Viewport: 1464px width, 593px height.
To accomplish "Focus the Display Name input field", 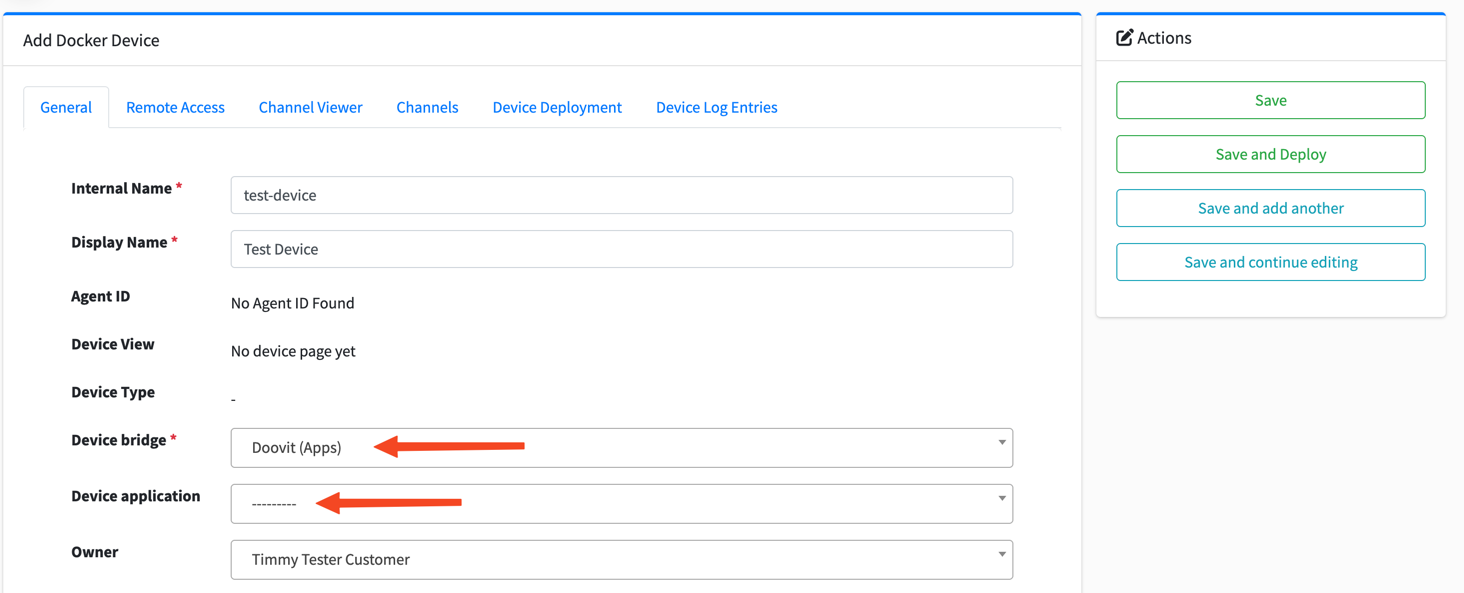I will 621,249.
